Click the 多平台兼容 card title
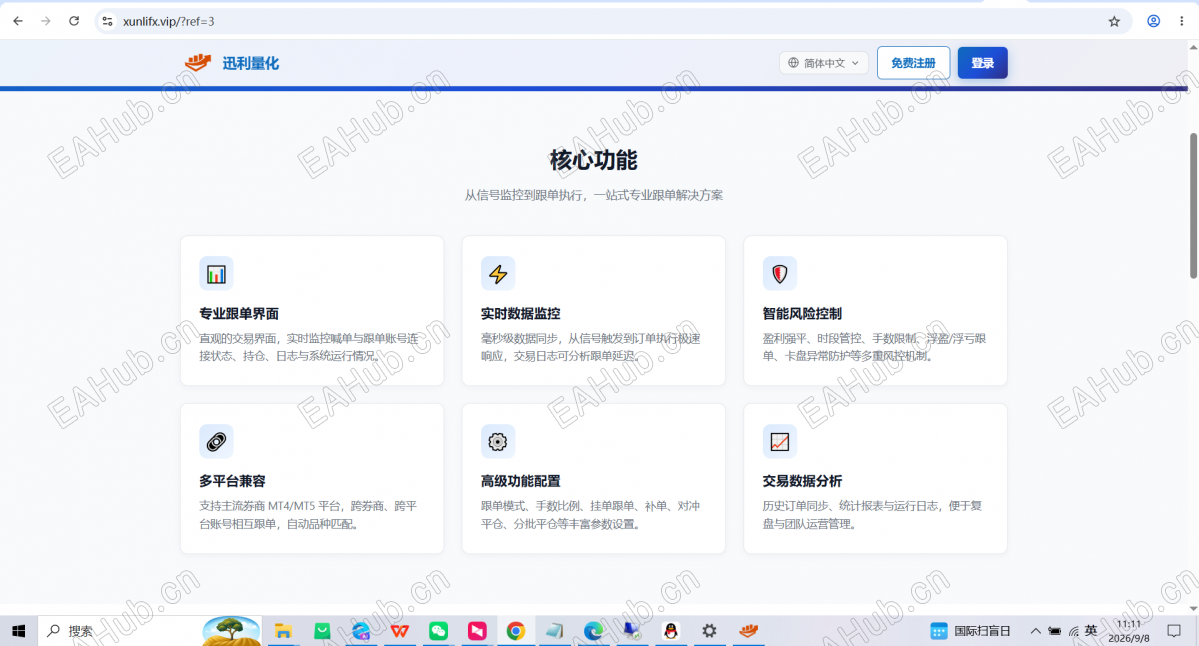The width and height of the screenshot is (1199, 646). click(232, 481)
